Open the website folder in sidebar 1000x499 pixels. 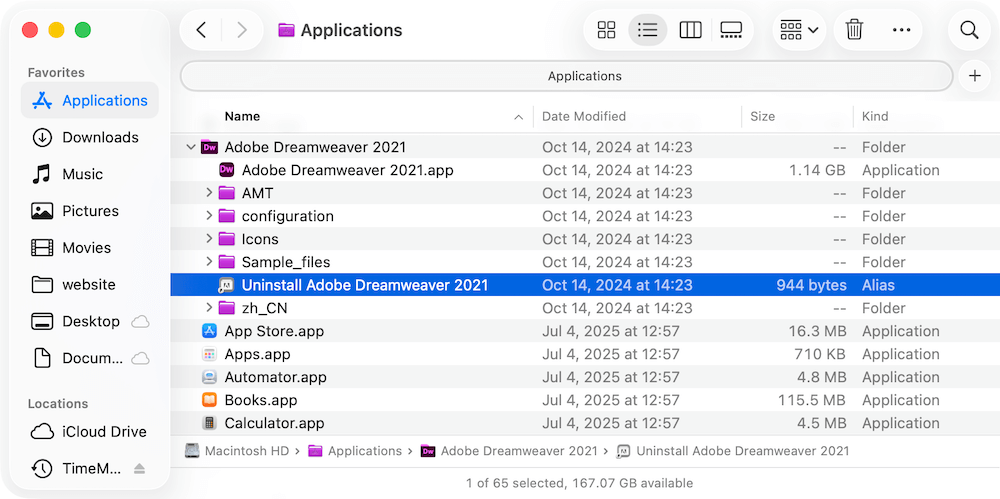pos(90,285)
